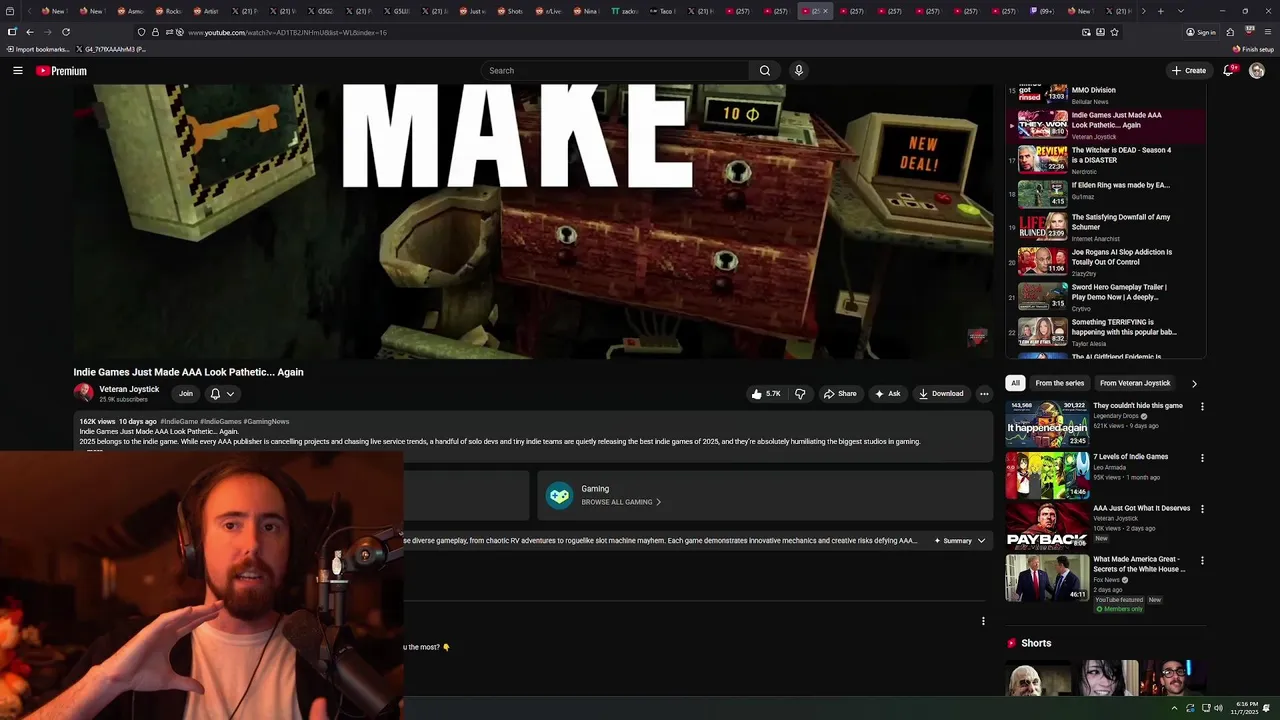Open browser extensions icon
Screen dimensions: 1280x720
[1230, 32]
